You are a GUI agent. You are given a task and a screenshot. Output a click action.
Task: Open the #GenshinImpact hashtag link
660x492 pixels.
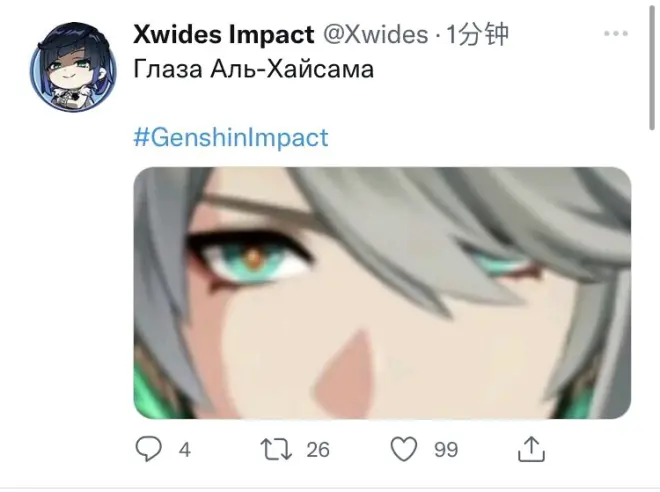[x=231, y=137]
